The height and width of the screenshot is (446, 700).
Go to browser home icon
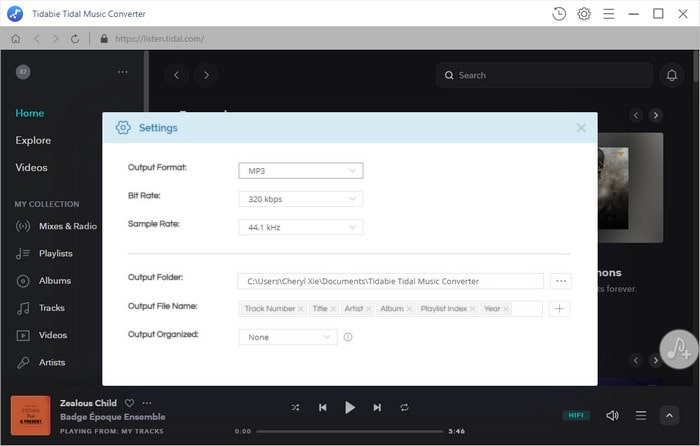16,39
